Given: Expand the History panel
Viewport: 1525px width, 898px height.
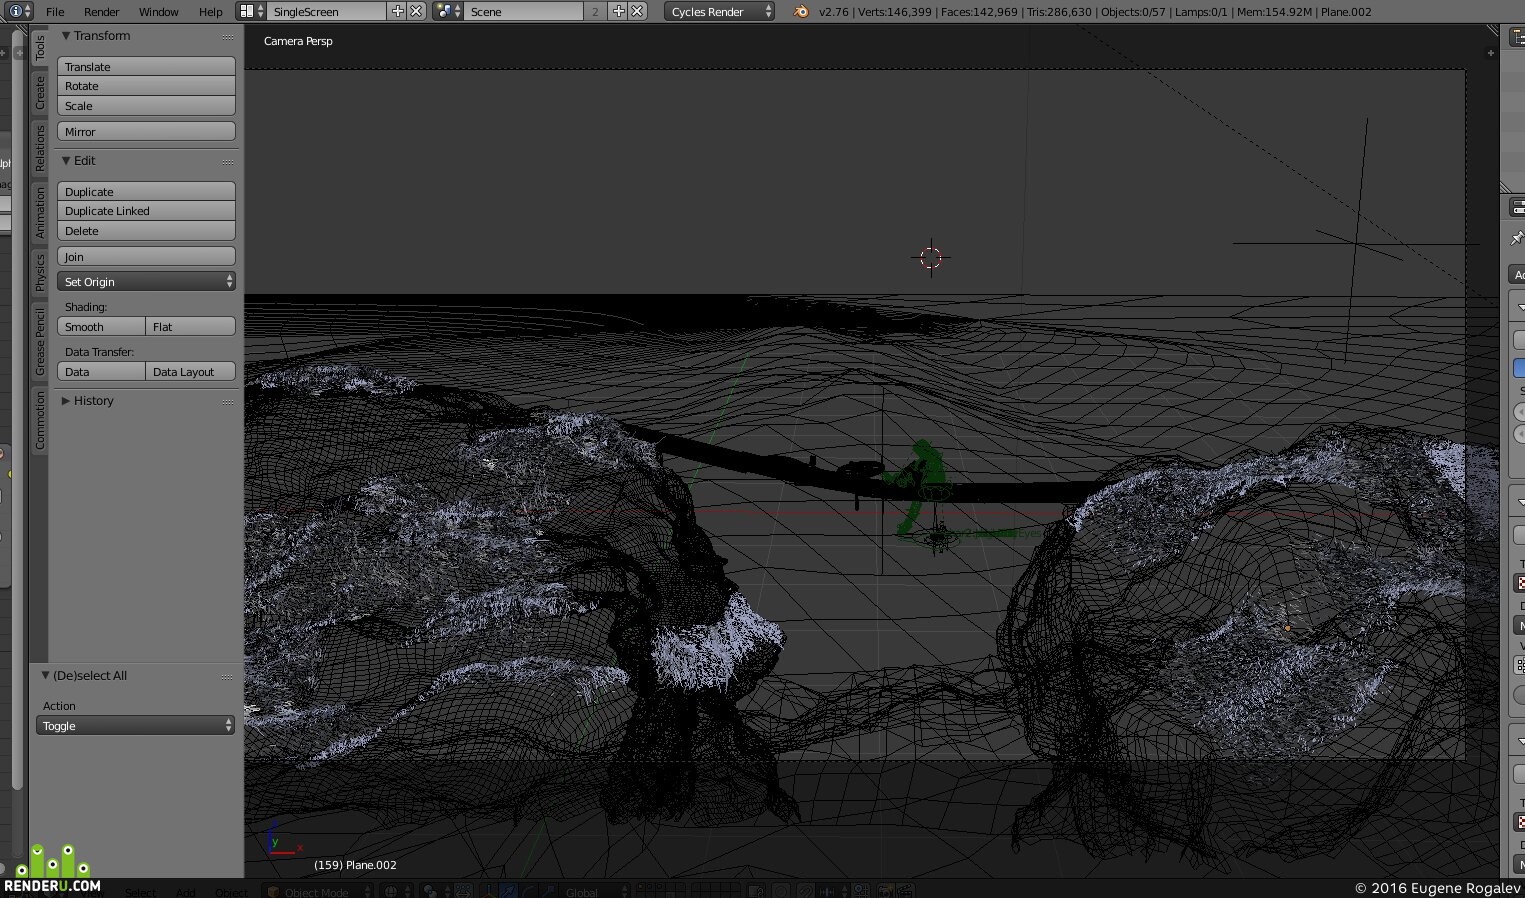Looking at the screenshot, I should coord(66,400).
